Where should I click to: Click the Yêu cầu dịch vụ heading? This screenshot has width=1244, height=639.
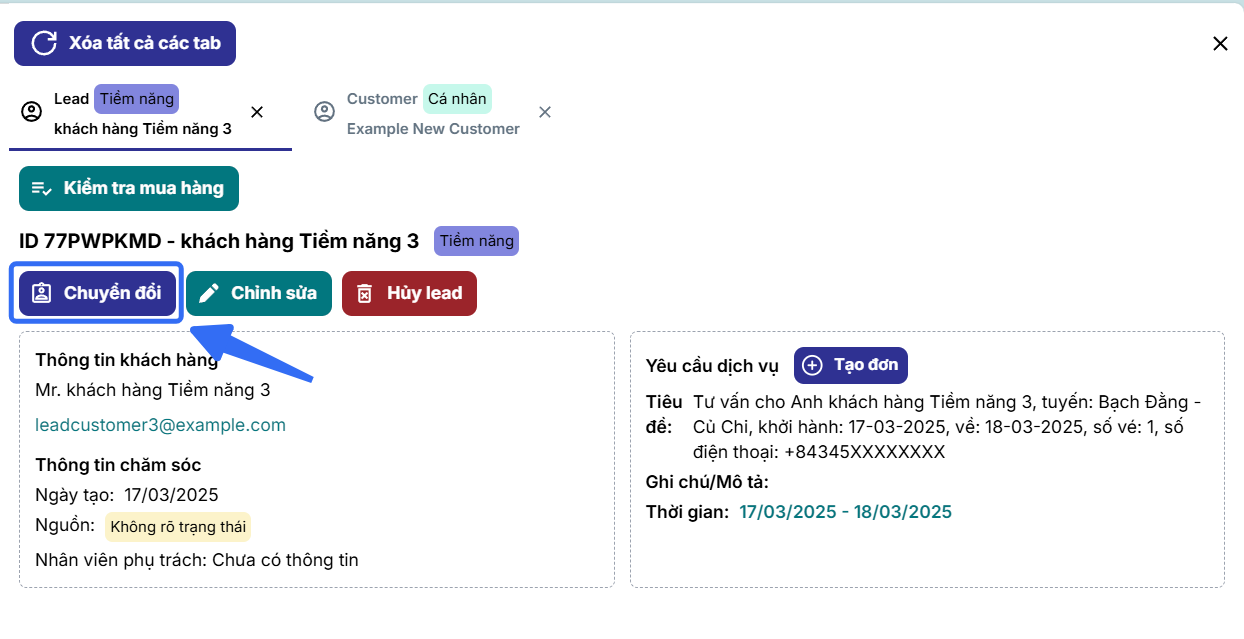coord(712,366)
